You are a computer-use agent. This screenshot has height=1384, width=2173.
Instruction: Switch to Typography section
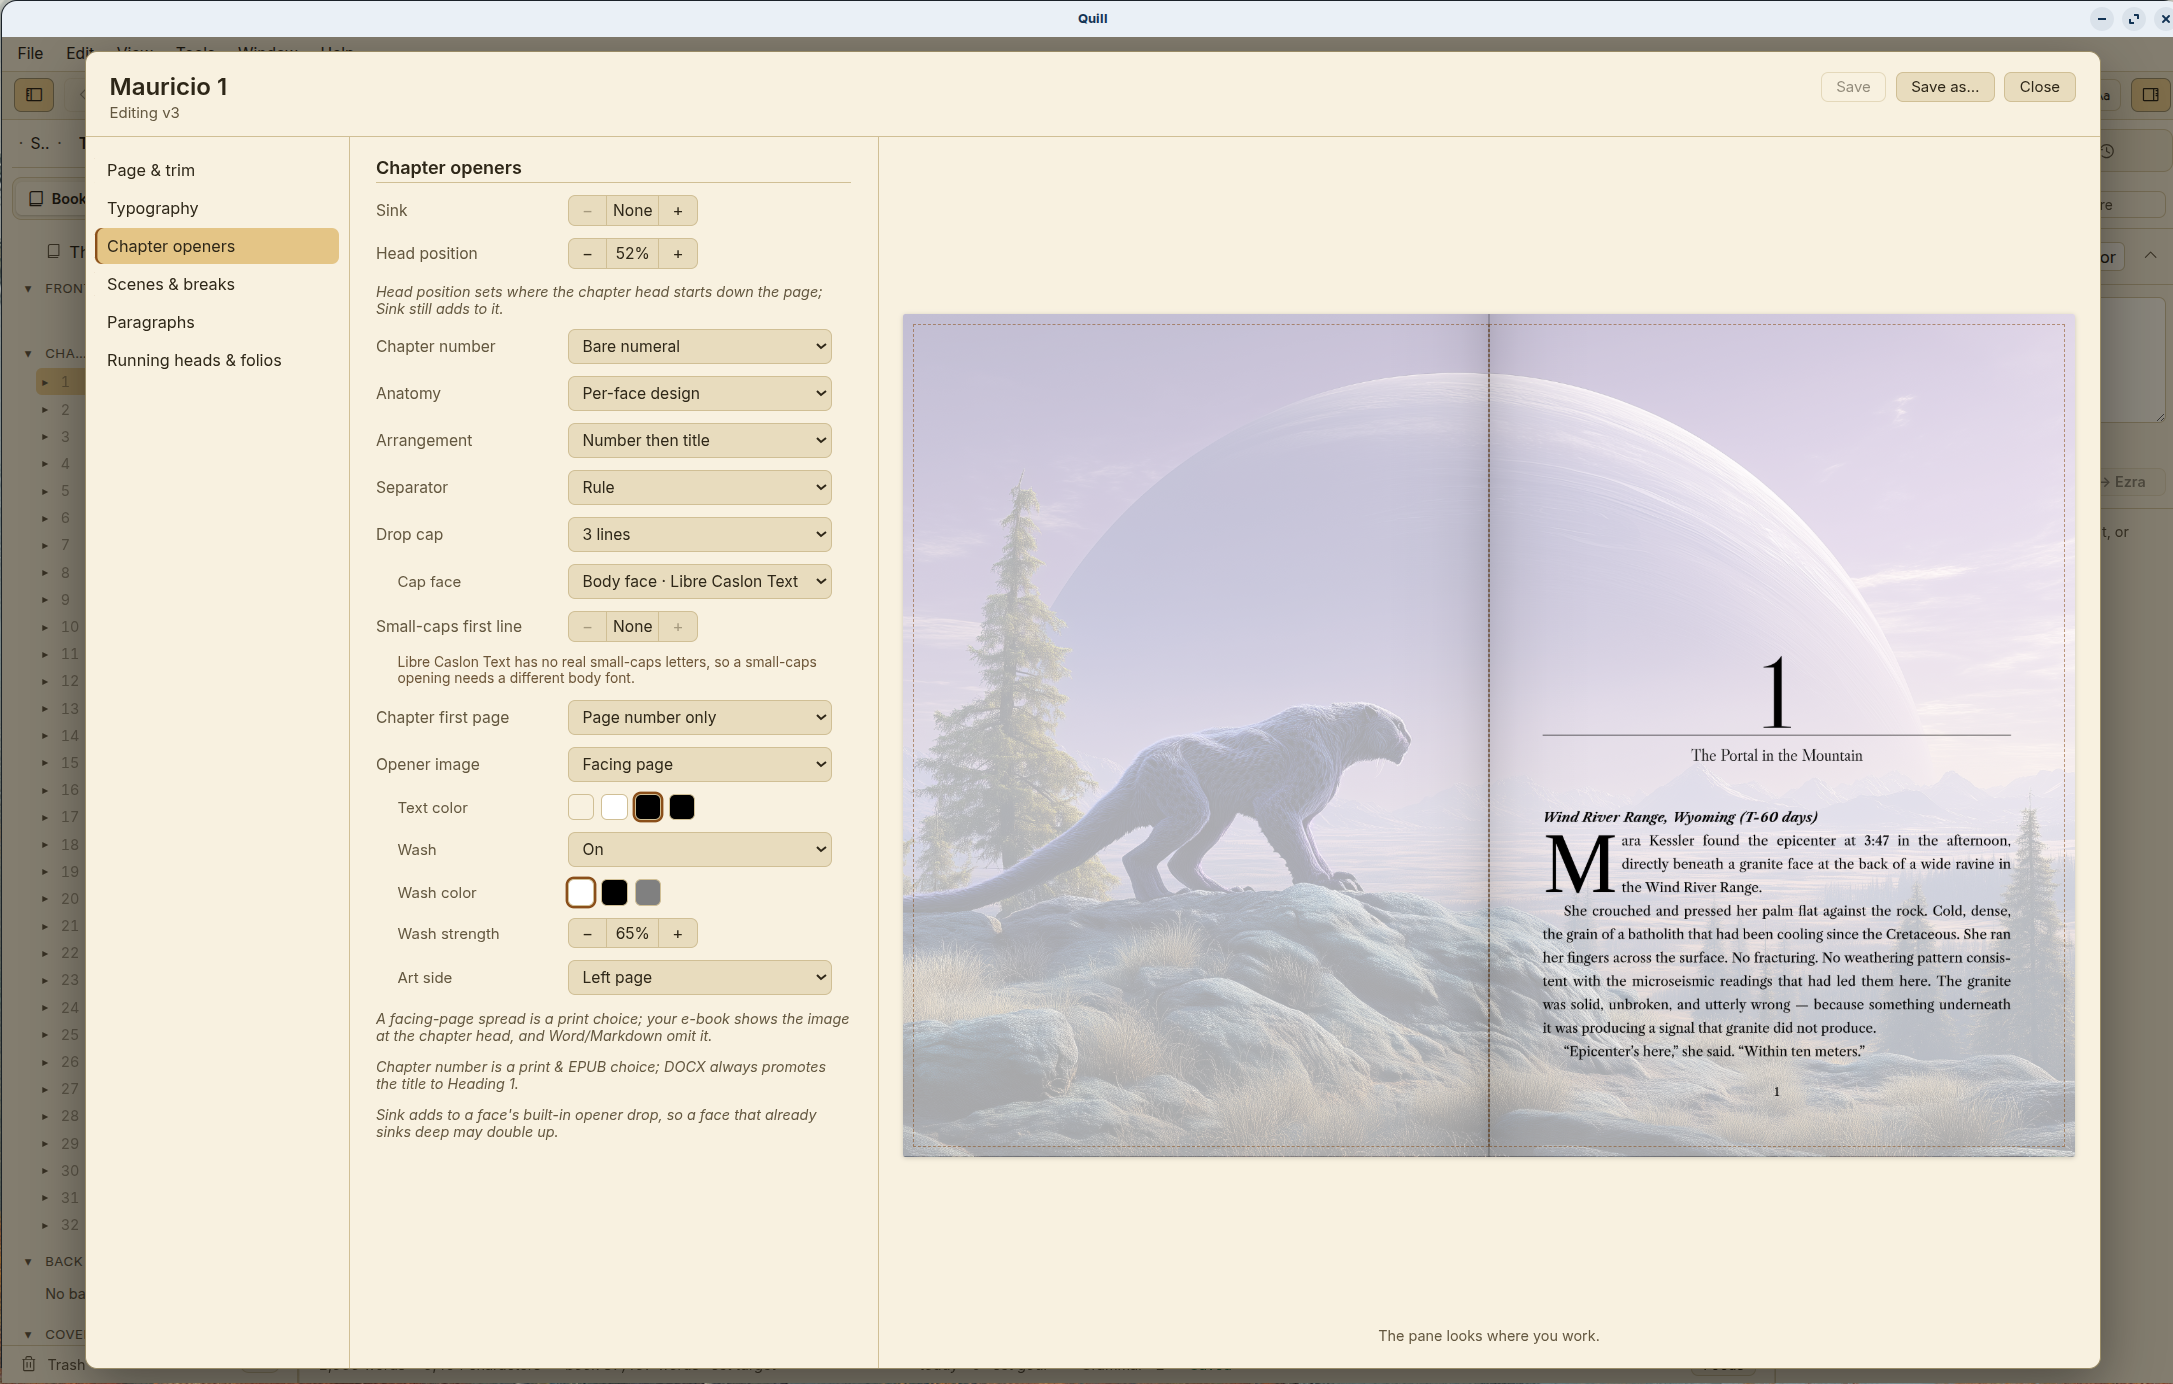click(217, 209)
